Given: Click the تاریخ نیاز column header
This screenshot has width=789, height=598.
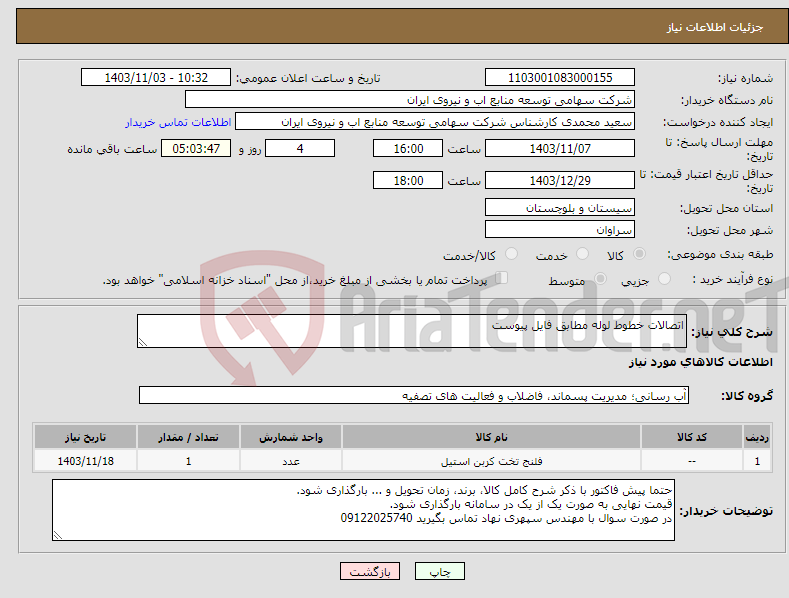Looking at the screenshot, I should pos(86,437).
